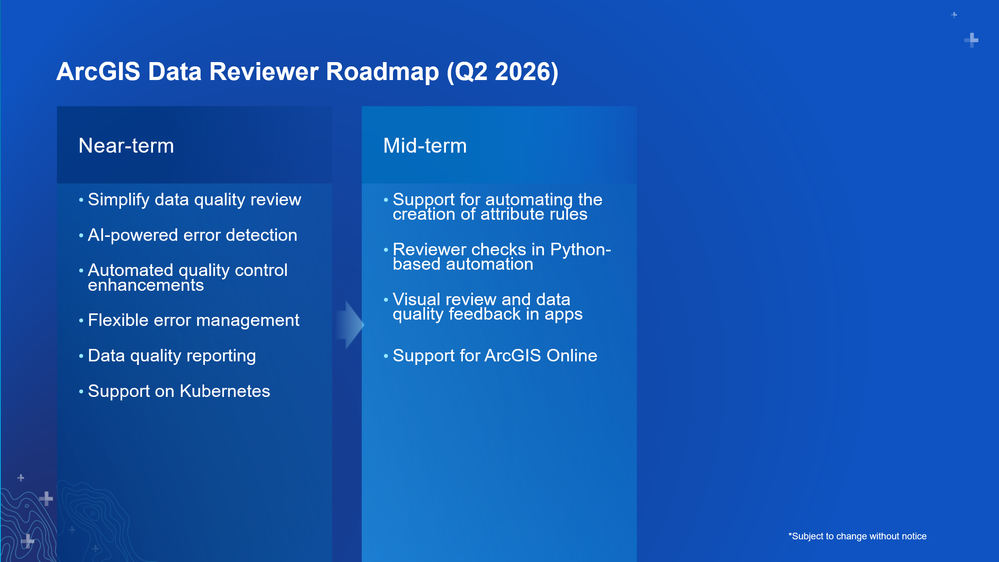Click the small plus sign at the top-right edge
The width and height of the screenshot is (999, 562).
954,15
